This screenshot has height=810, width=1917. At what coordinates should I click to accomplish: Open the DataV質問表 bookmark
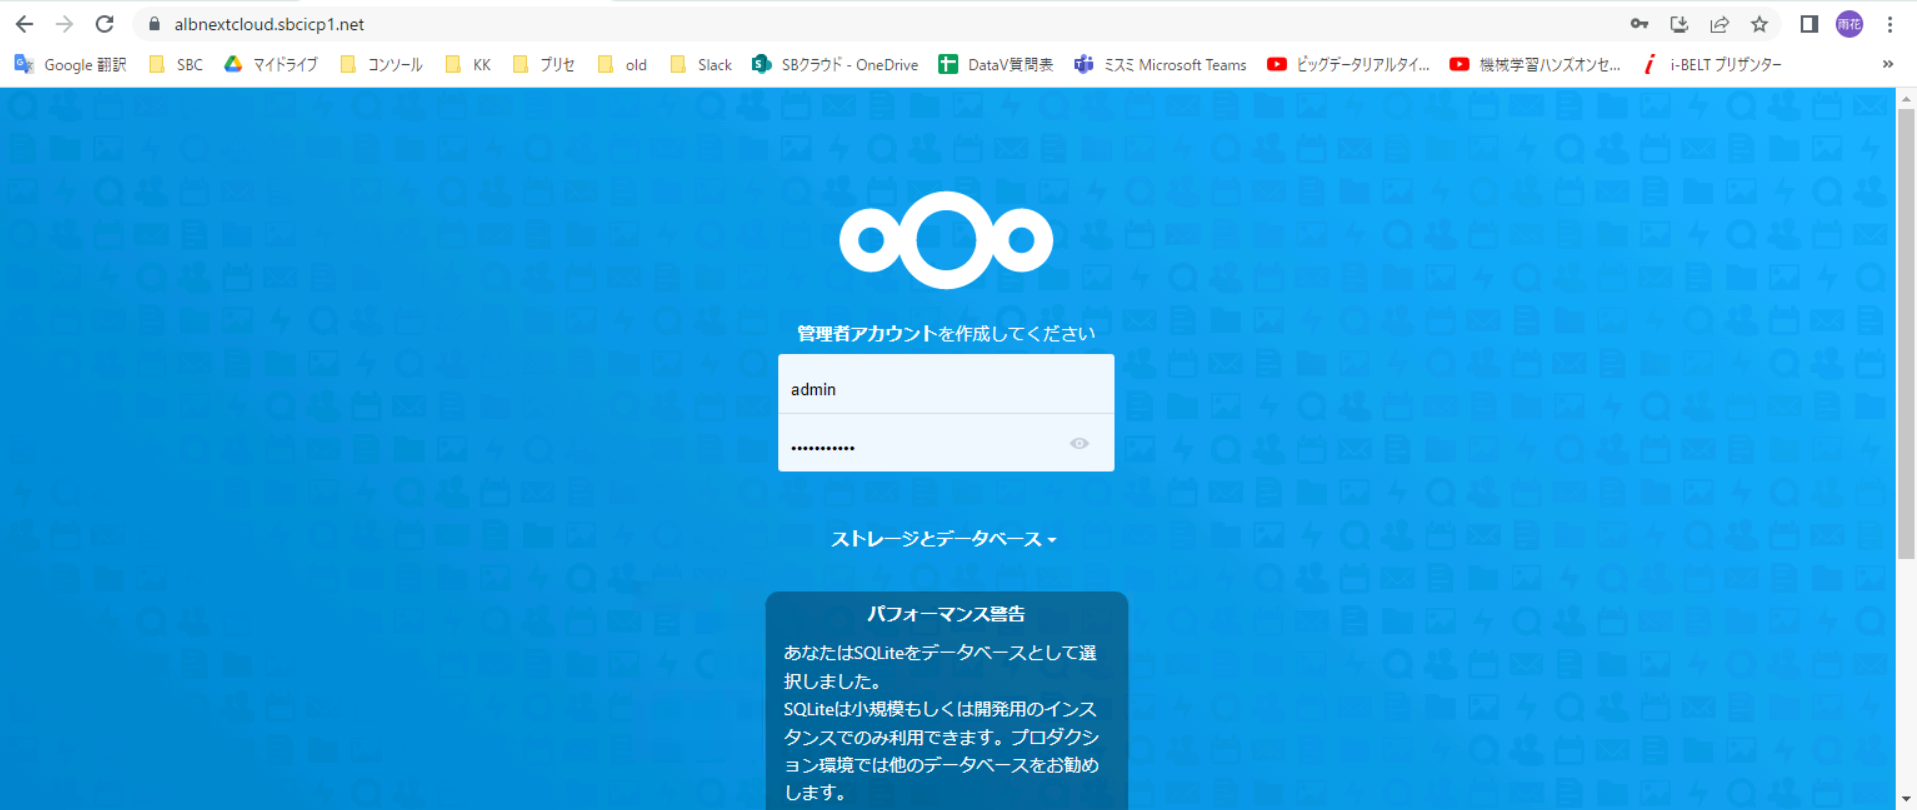tap(996, 65)
